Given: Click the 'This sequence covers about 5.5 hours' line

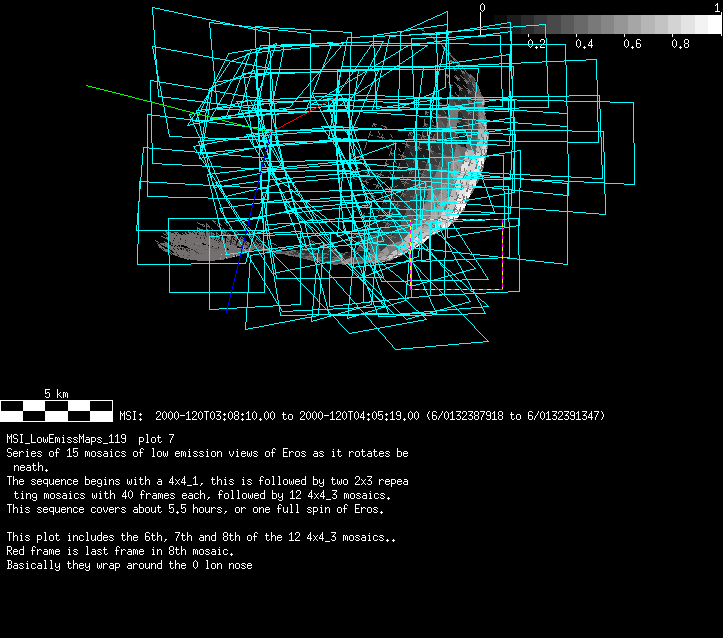Looking at the screenshot, I should pyautogui.click(x=195, y=509).
